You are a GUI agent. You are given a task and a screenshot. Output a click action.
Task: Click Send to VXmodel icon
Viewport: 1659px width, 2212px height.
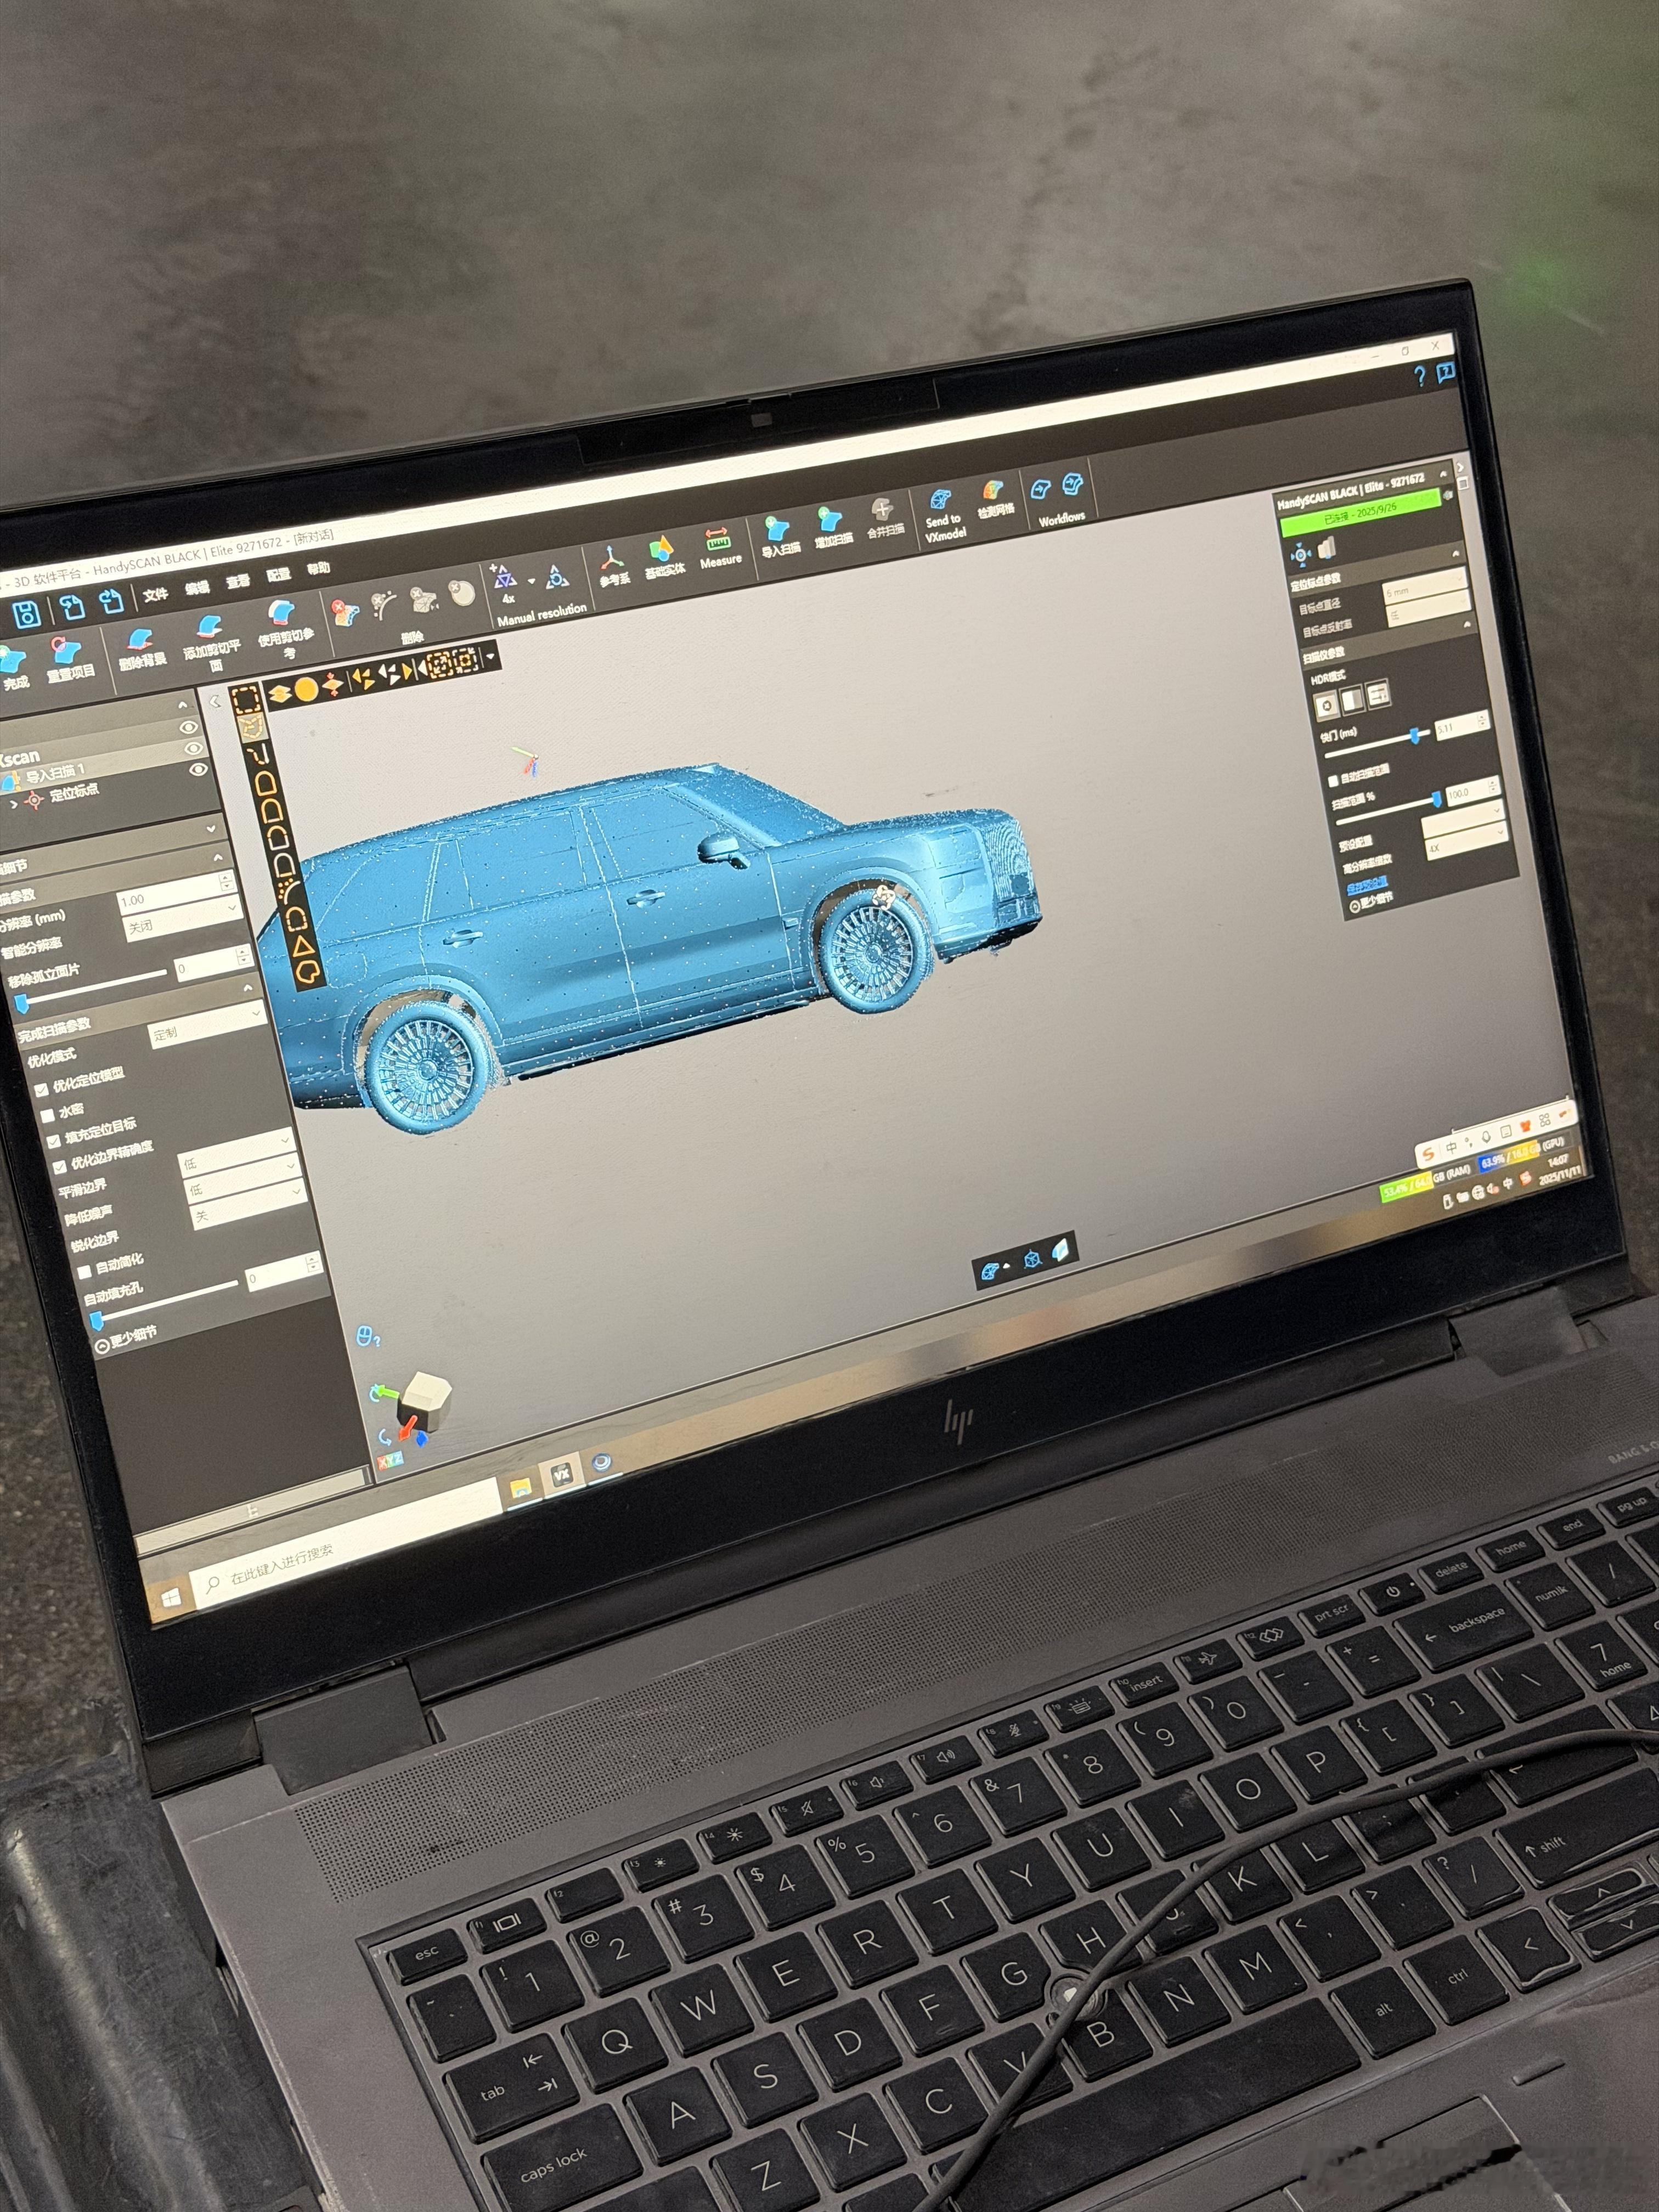pyautogui.click(x=940, y=500)
